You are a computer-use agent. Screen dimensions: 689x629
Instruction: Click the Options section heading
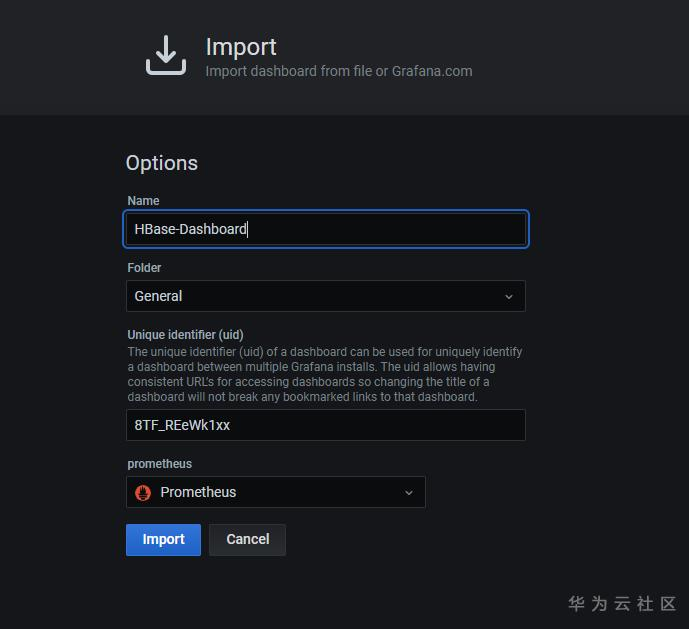162,163
